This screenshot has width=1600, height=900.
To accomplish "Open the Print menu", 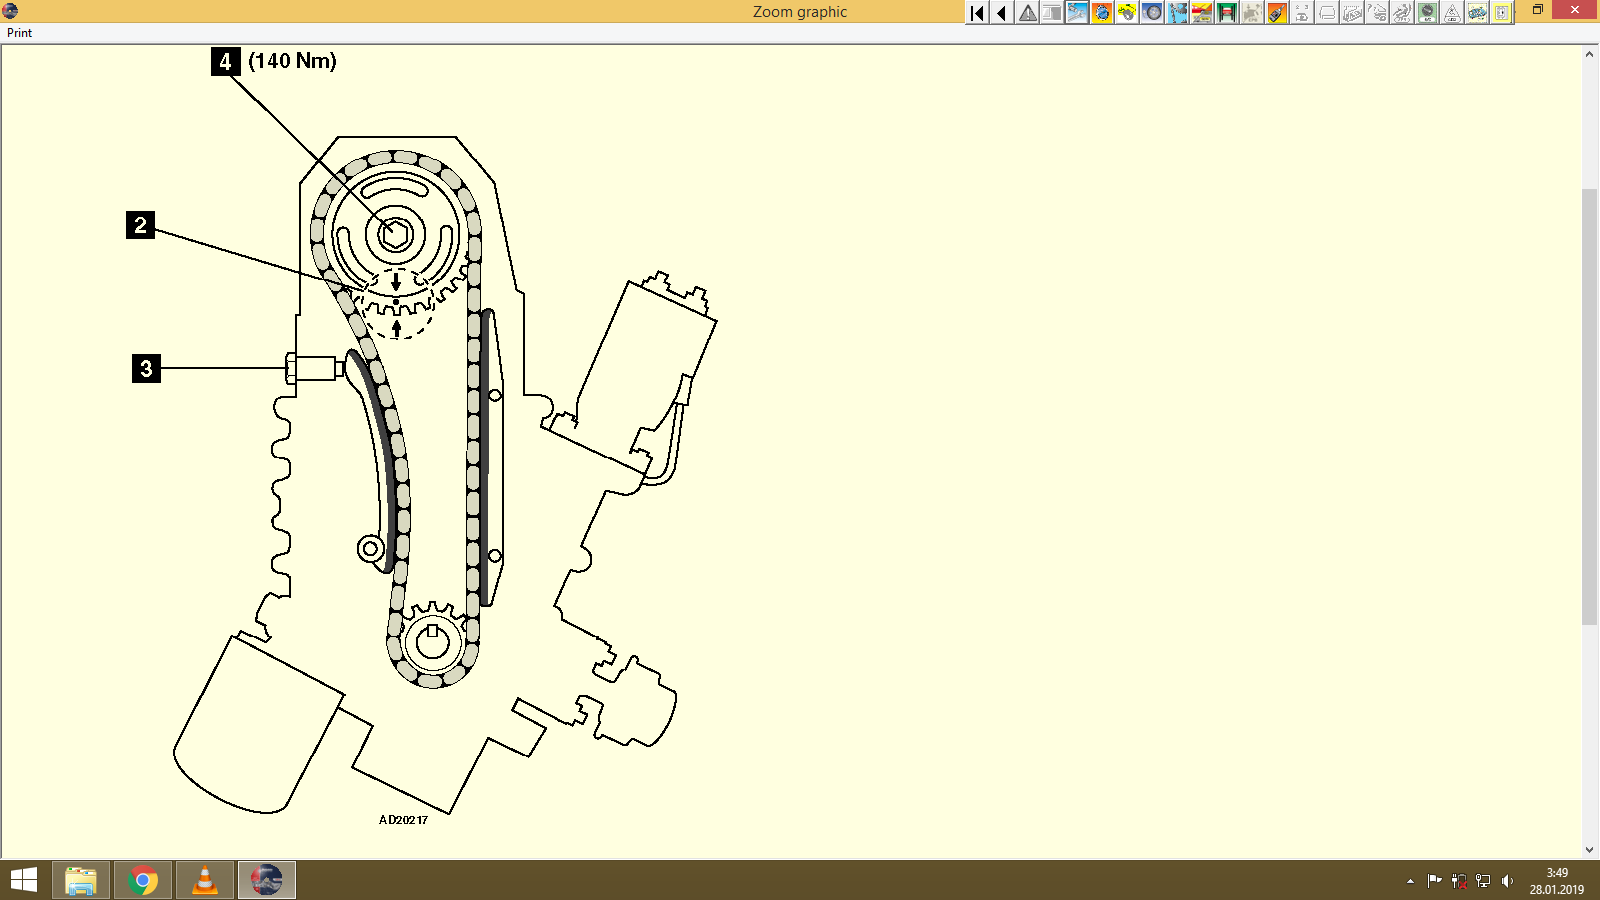I will [x=18, y=33].
